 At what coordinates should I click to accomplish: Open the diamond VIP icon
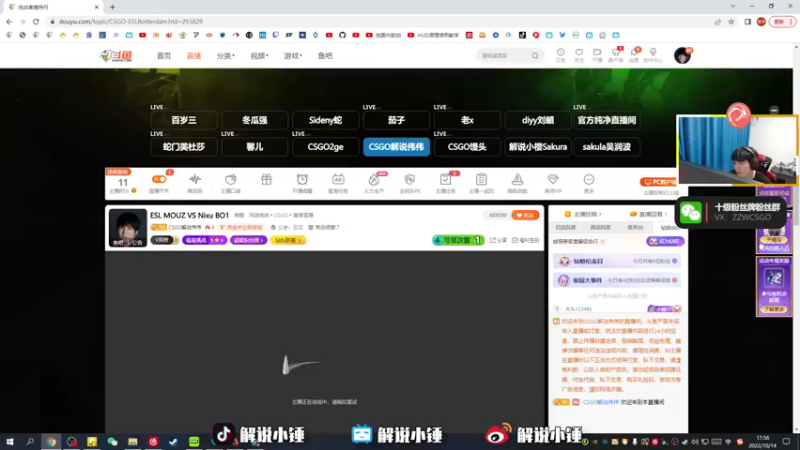click(553, 180)
